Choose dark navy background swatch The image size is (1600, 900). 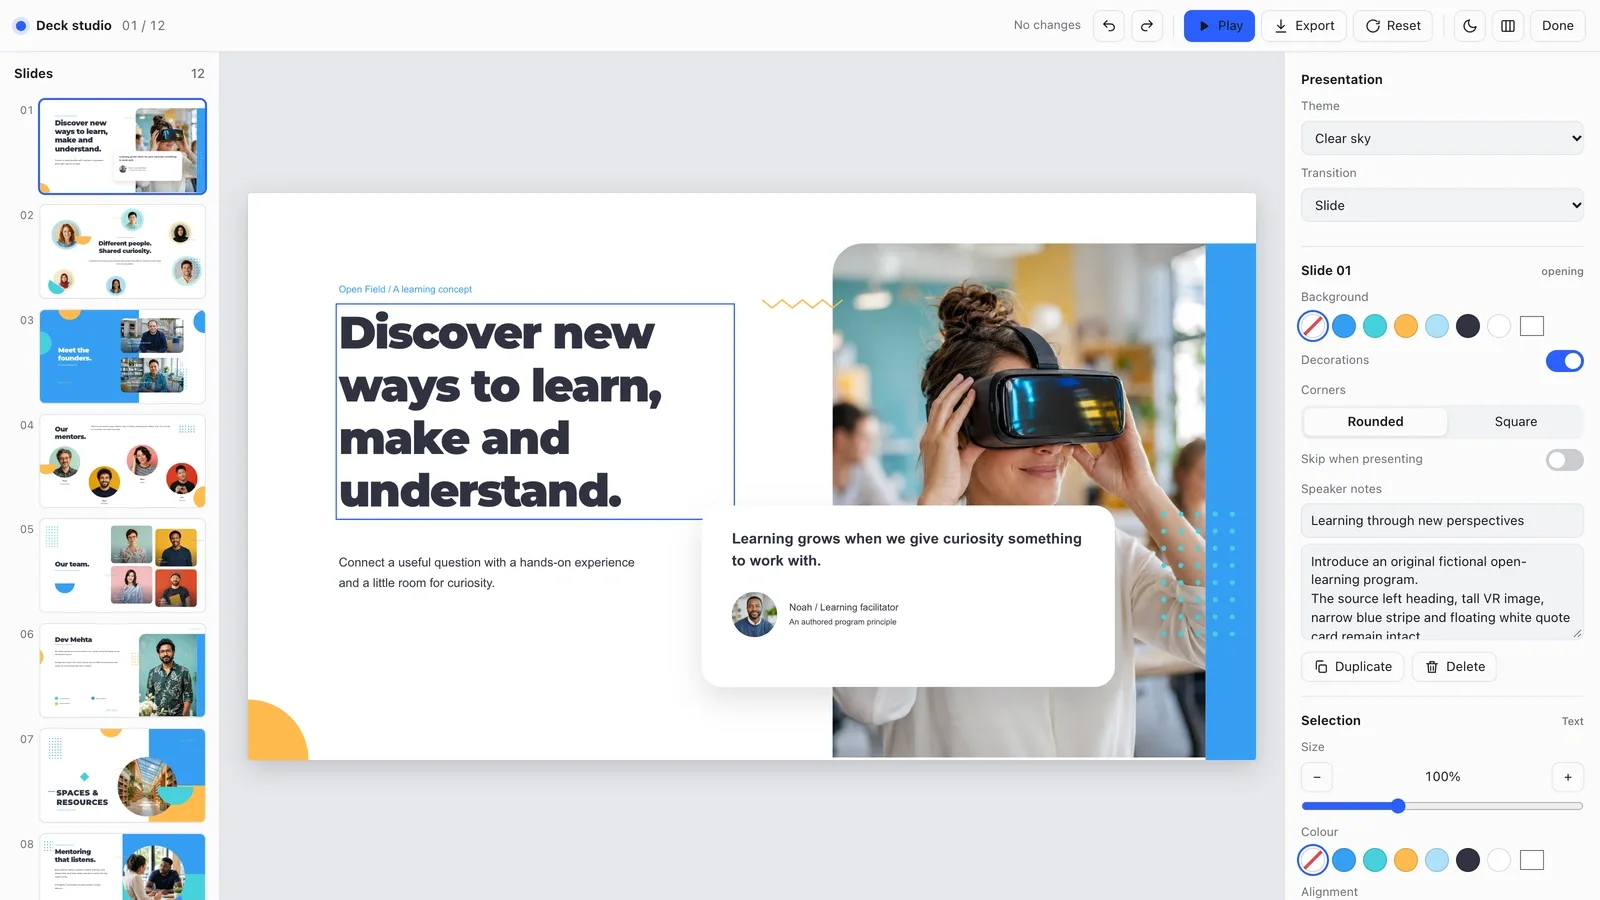click(x=1468, y=326)
